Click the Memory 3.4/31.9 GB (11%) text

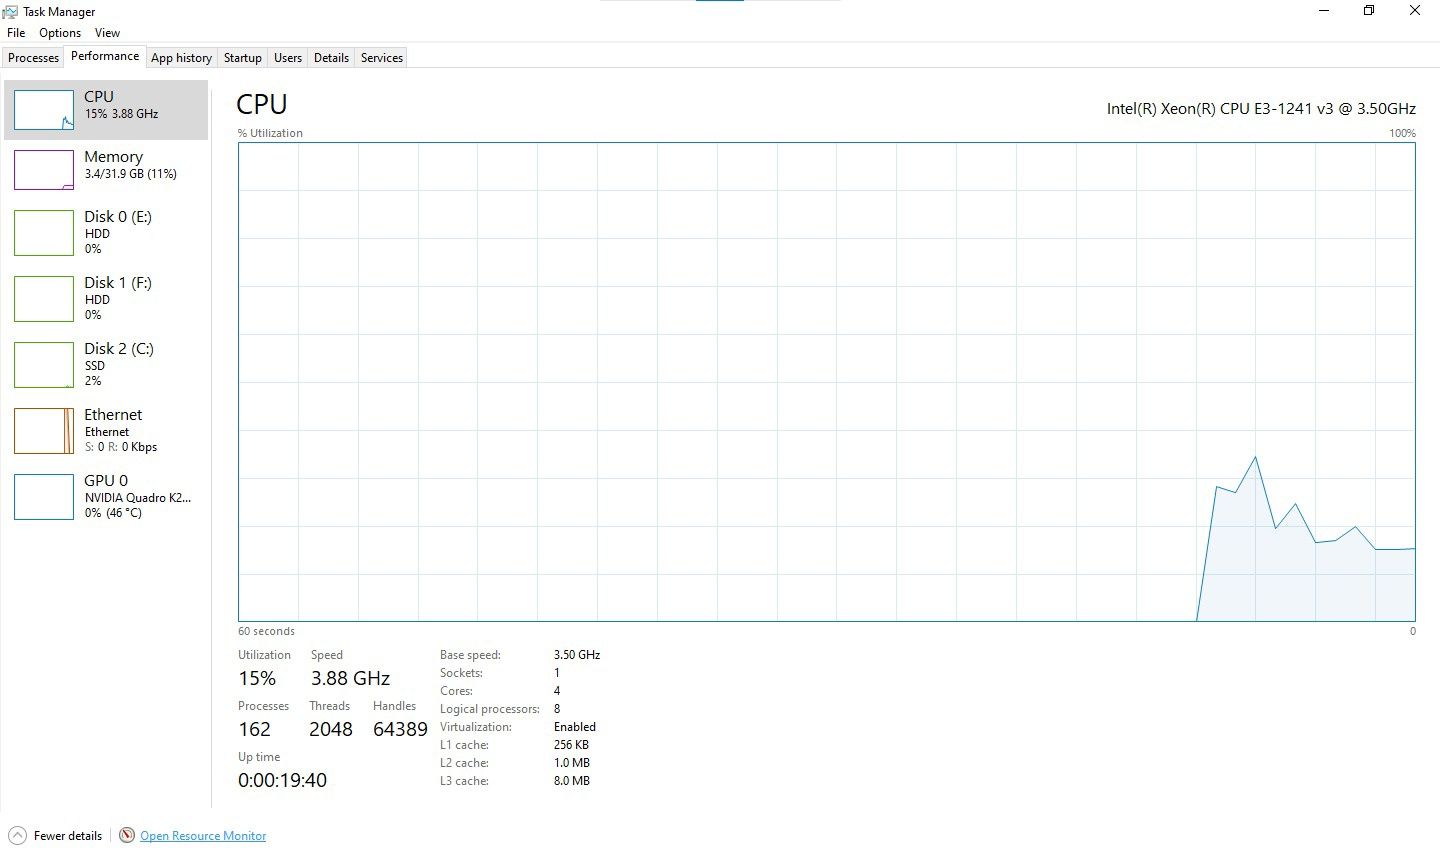(x=130, y=174)
